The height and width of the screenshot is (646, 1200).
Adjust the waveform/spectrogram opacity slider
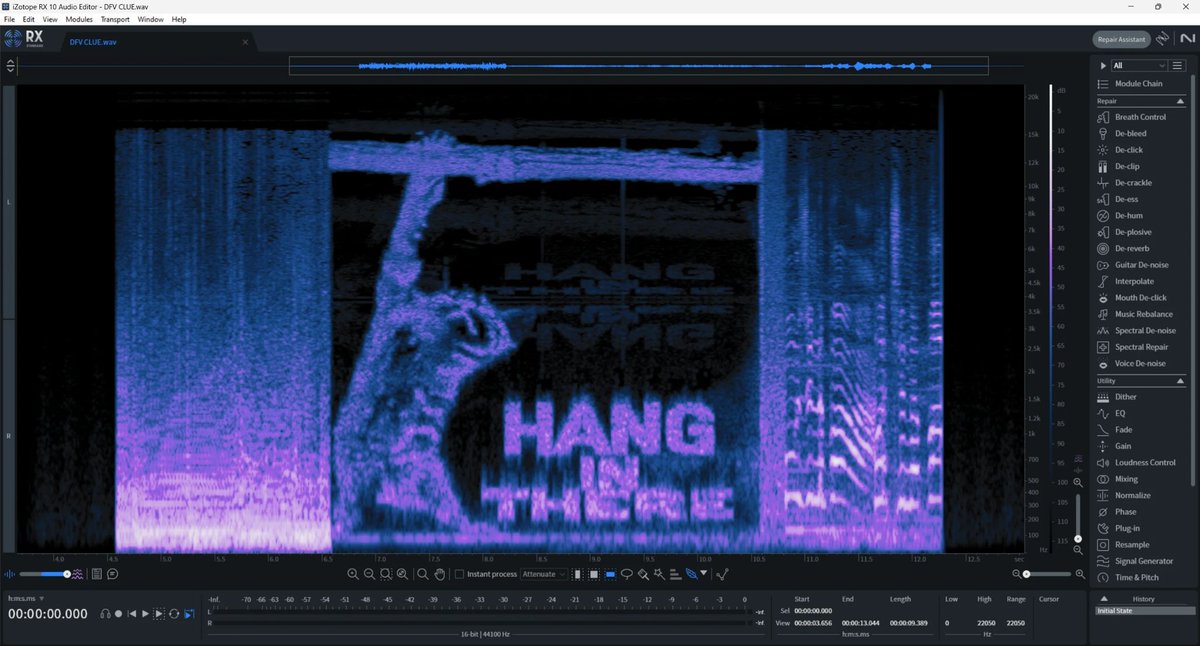tap(67, 574)
